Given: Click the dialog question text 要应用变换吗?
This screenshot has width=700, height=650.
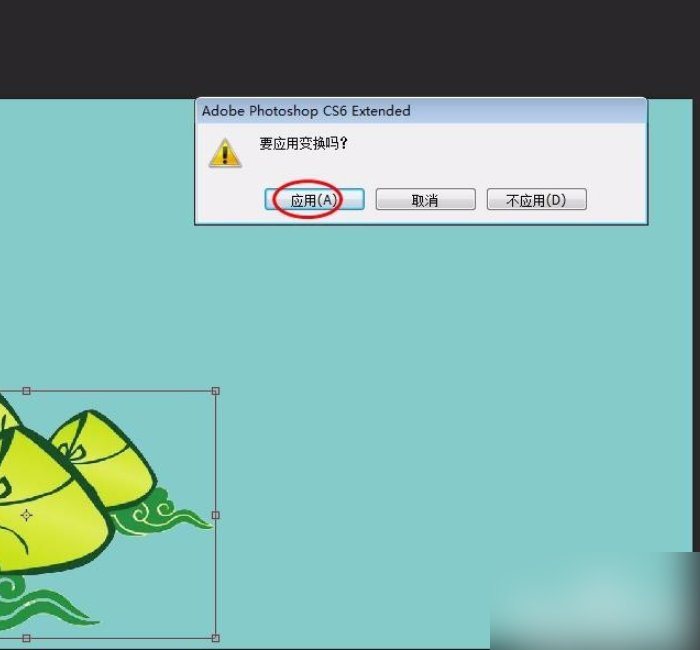Looking at the screenshot, I should point(304,144).
